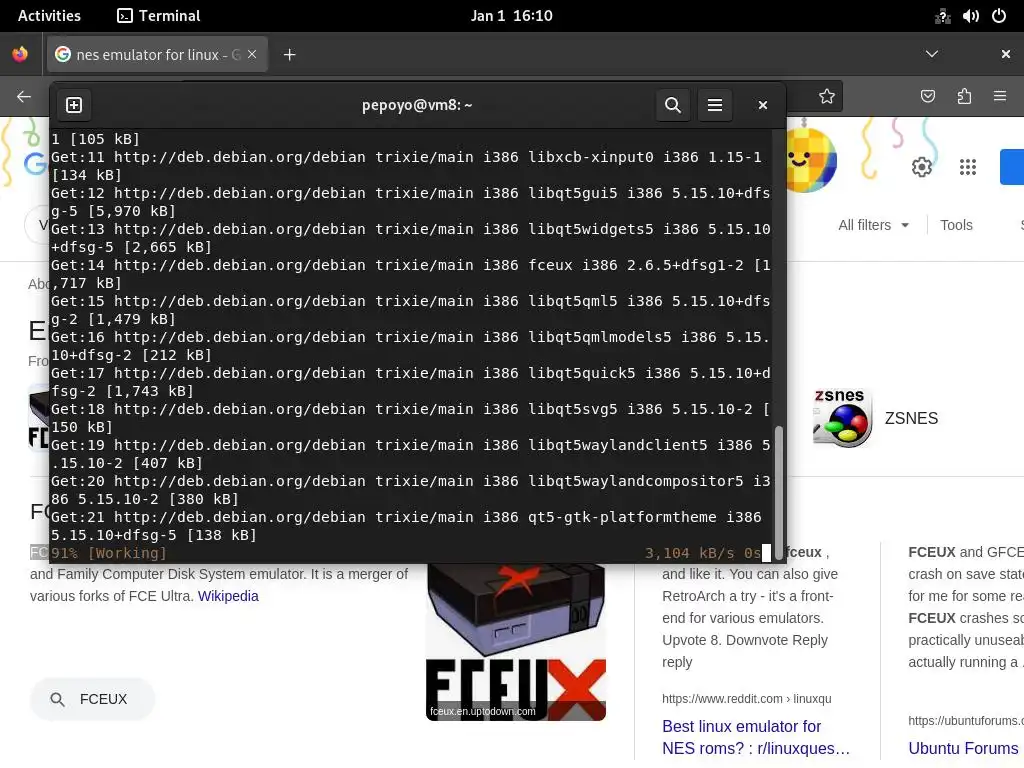Screen dimensions: 1024x768
Task: Click the '3,104 kB/s 0s' download speed text
Action: [x=702, y=553]
